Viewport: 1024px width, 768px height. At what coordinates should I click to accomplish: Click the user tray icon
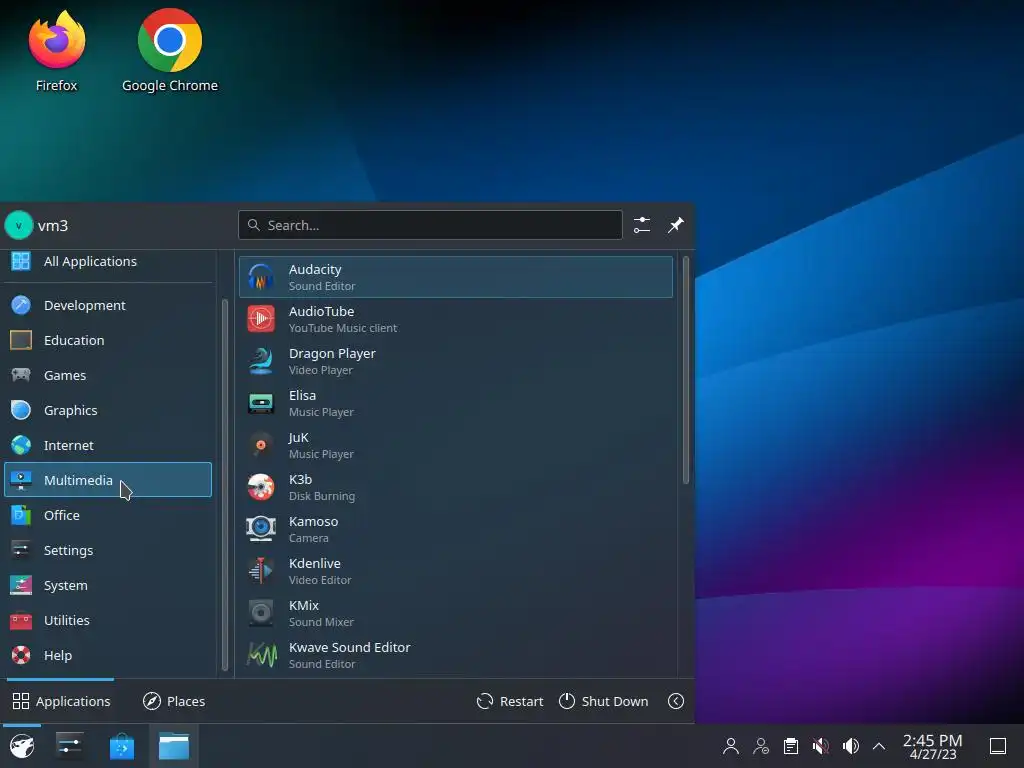coord(731,746)
